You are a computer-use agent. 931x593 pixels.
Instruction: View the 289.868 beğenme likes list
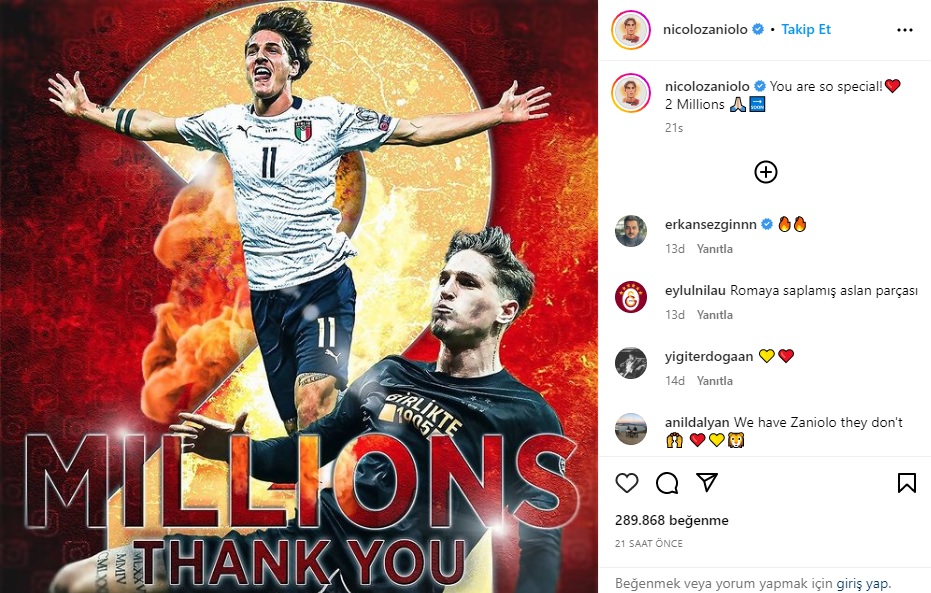click(x=672, y=521)
